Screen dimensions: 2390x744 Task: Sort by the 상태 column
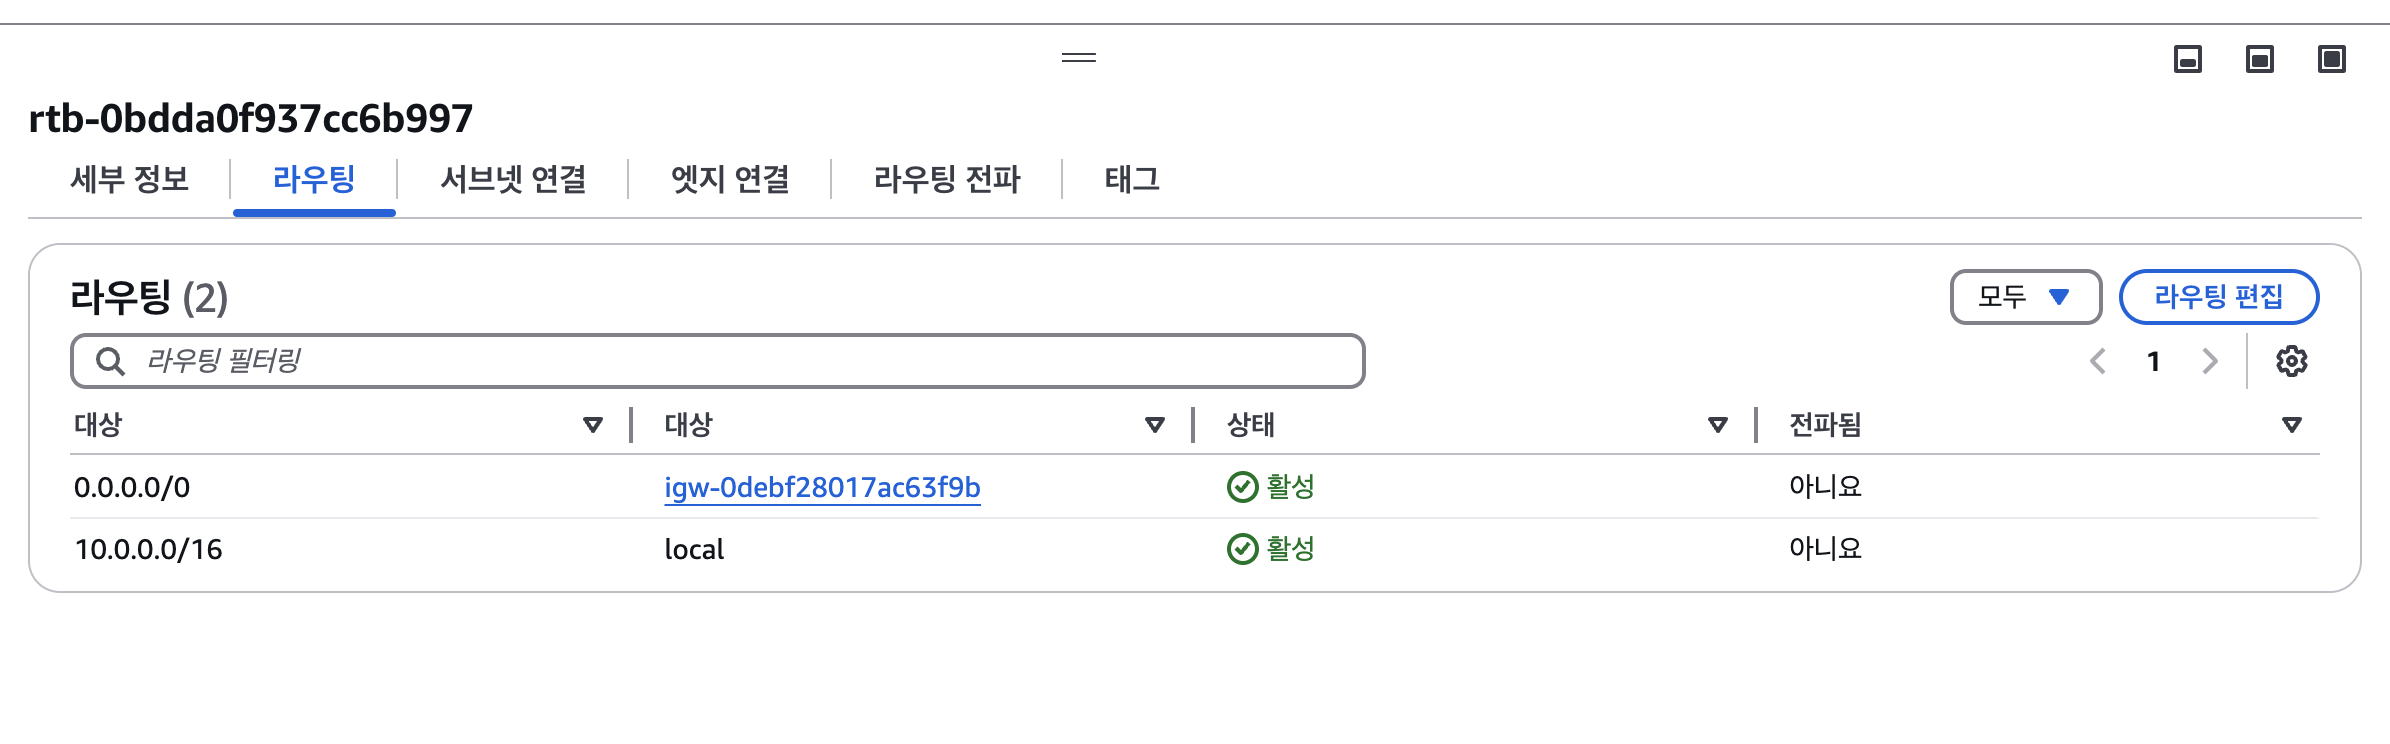click(1718, 425)
